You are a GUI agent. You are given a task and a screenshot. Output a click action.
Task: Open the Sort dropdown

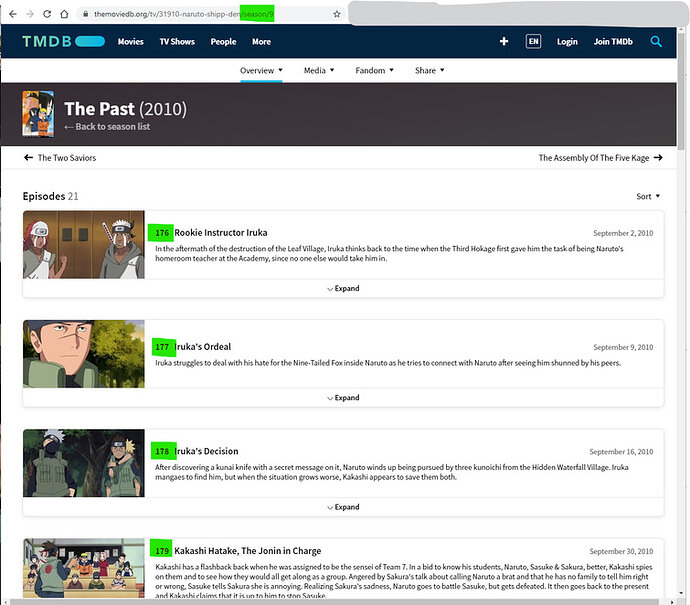(648, 196)
